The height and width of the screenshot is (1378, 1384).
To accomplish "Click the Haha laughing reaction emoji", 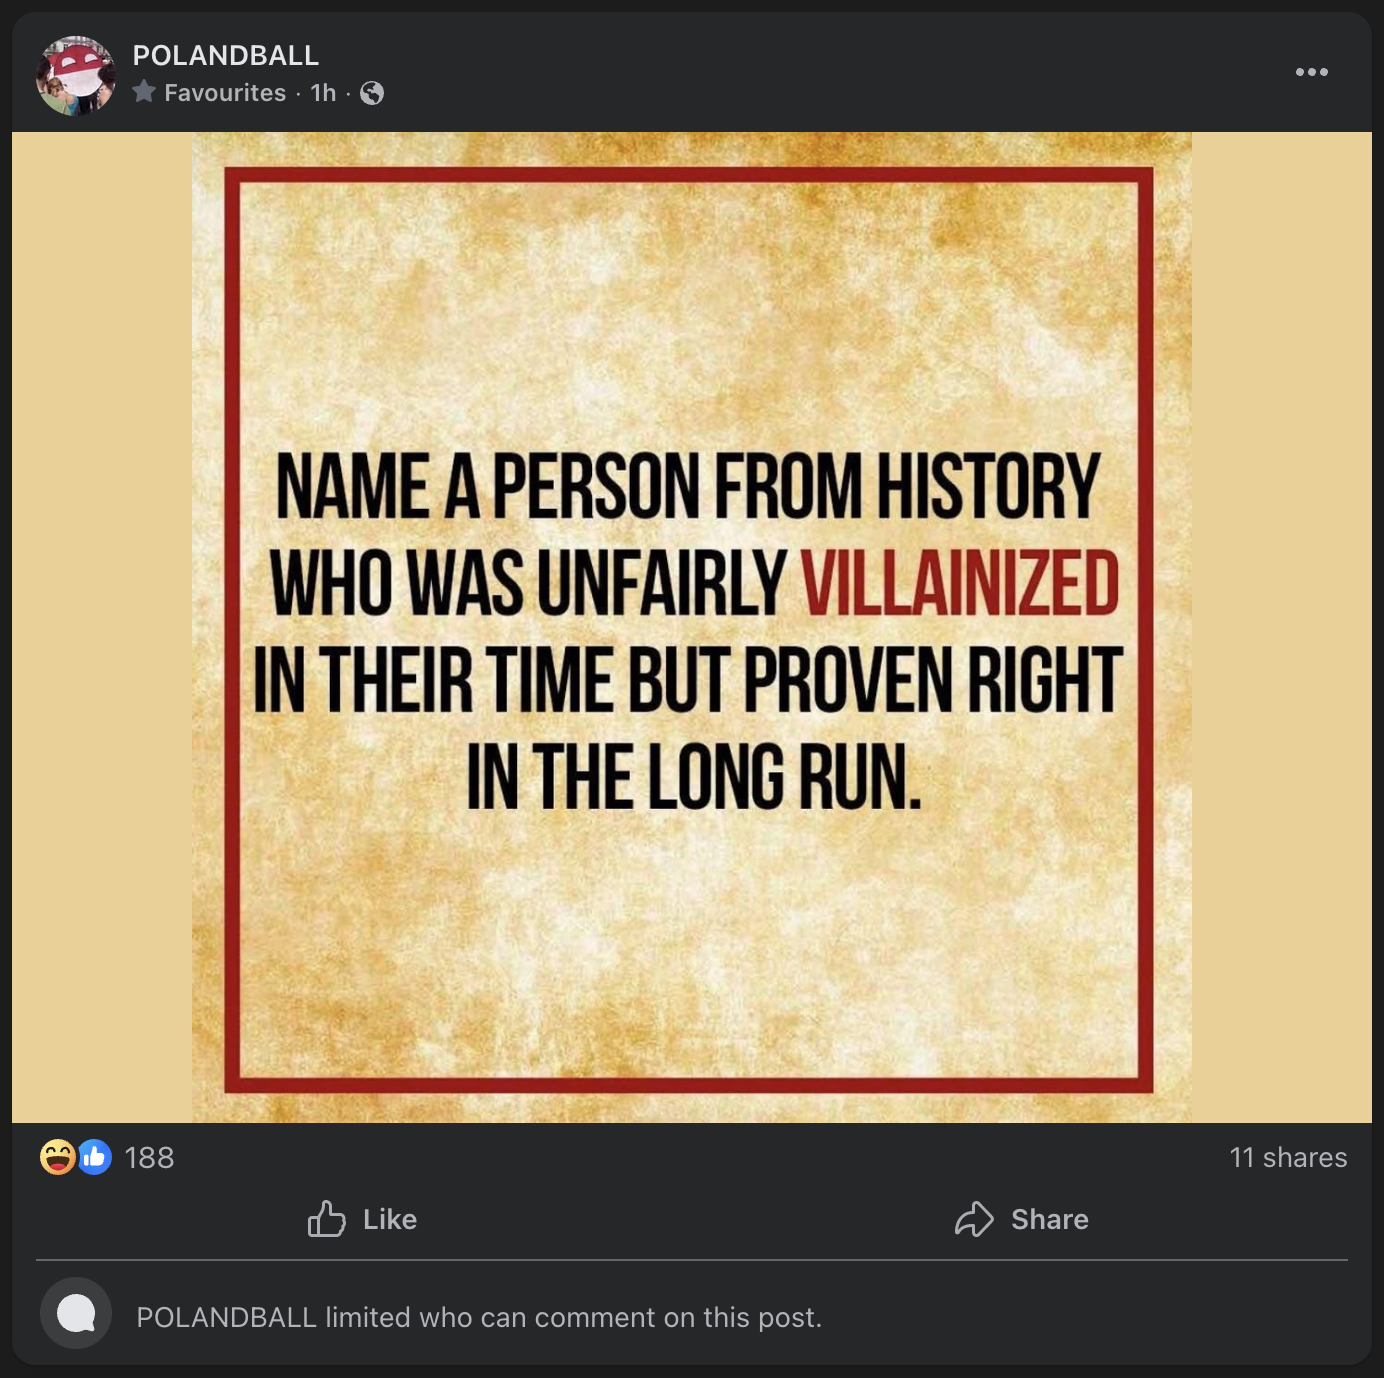I will click(57, 1157).
